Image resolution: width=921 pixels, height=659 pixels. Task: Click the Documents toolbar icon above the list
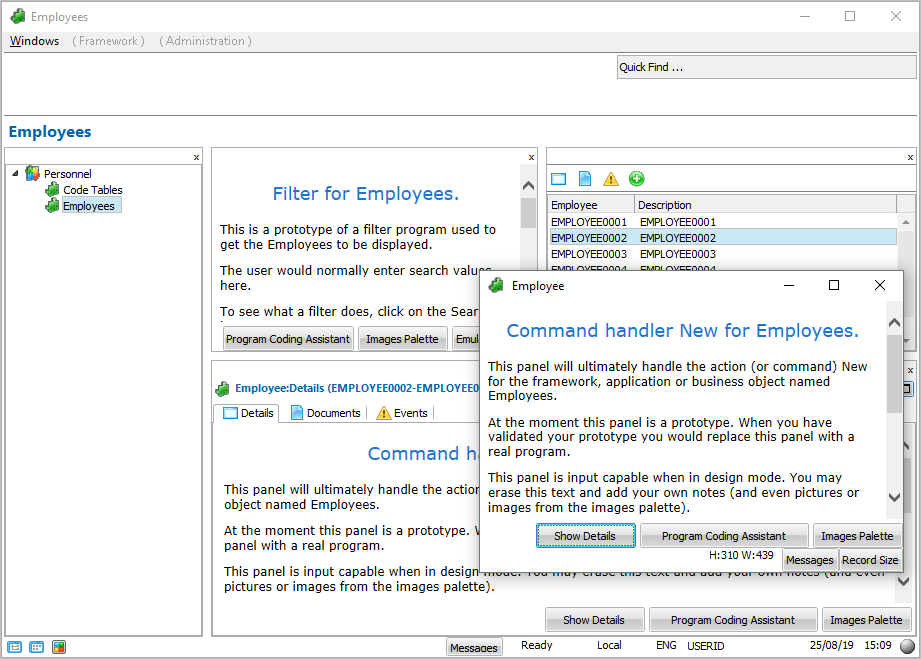click(585, 179)
